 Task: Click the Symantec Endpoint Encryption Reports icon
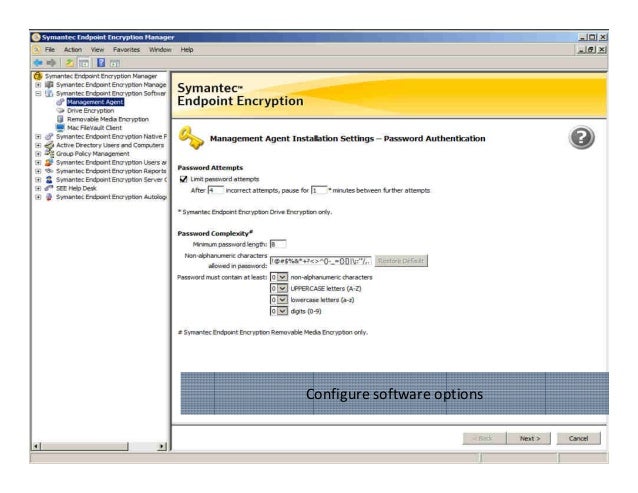[49, 171]
